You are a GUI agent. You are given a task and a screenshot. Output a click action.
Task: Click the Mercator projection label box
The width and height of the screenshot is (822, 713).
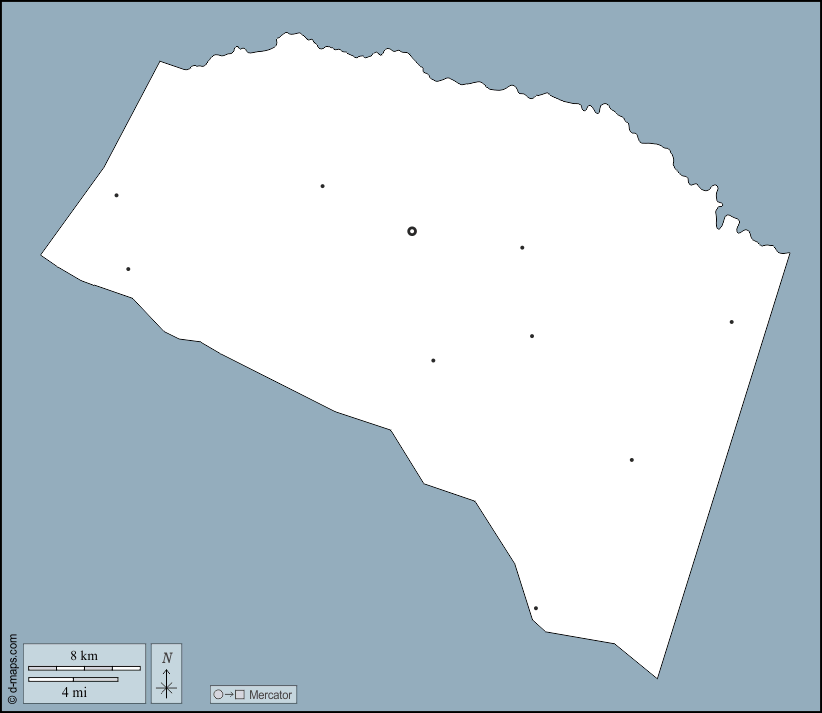point(253,695)
